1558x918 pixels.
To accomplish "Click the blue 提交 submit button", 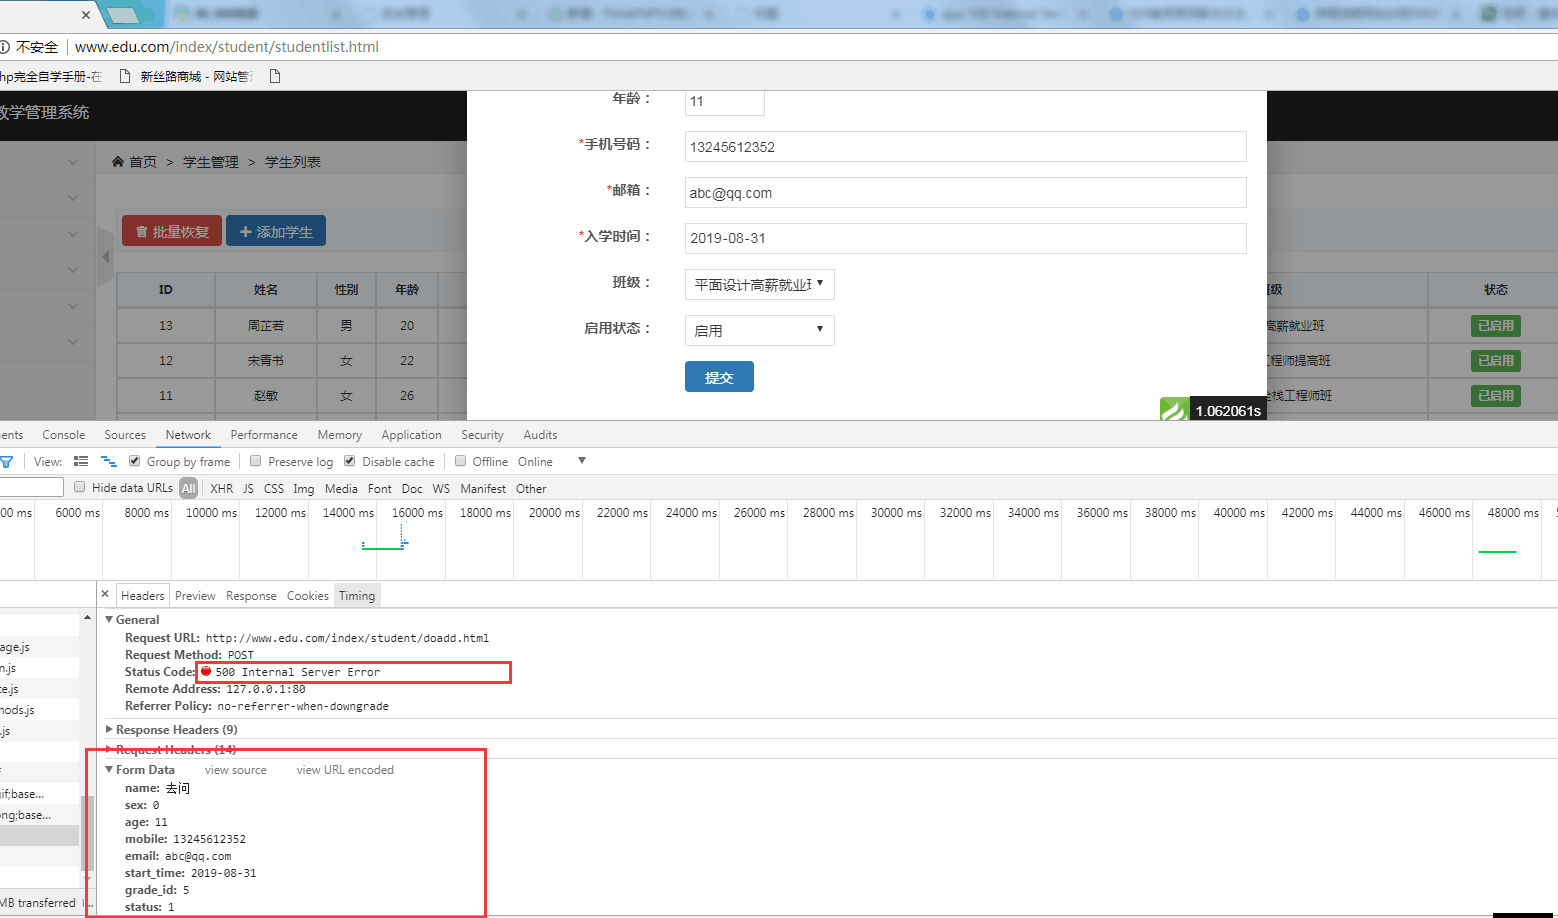I will coord(719,377).
